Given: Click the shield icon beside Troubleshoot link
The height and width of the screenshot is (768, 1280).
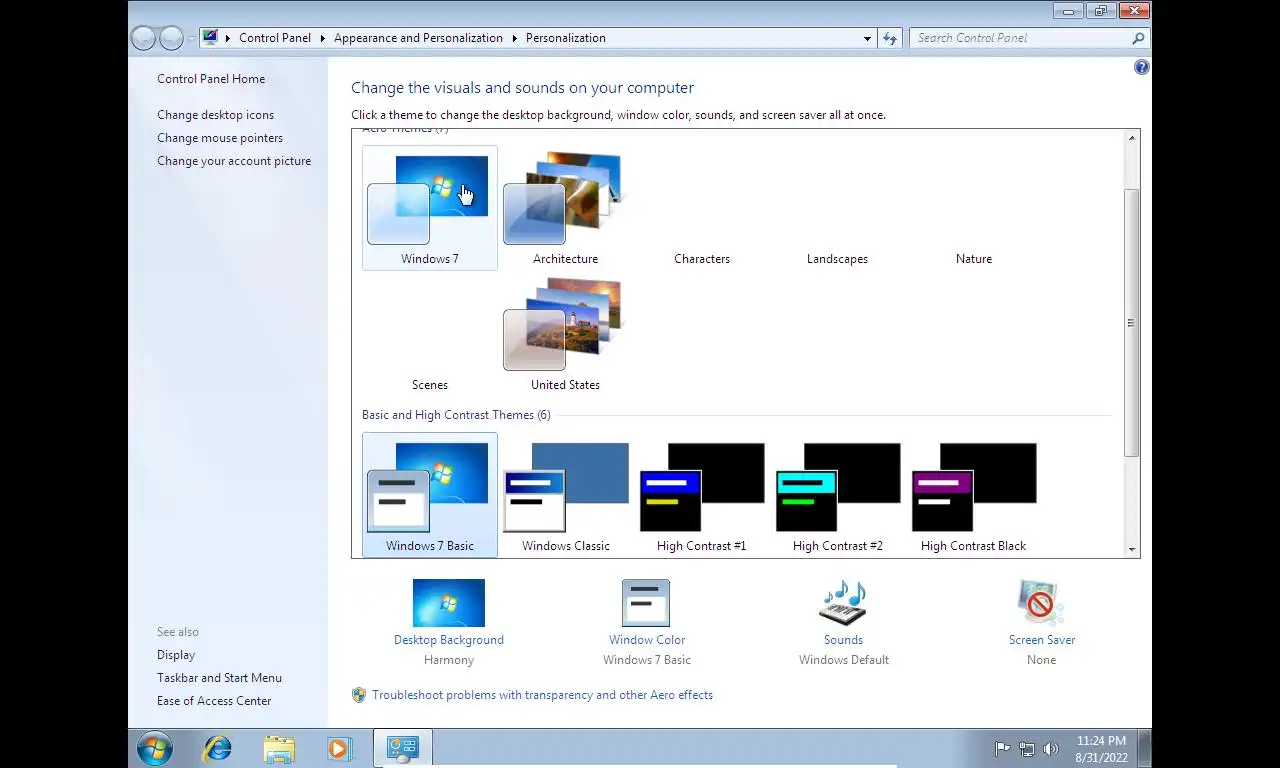Looking at the screenshot, I should coord(359,695).
